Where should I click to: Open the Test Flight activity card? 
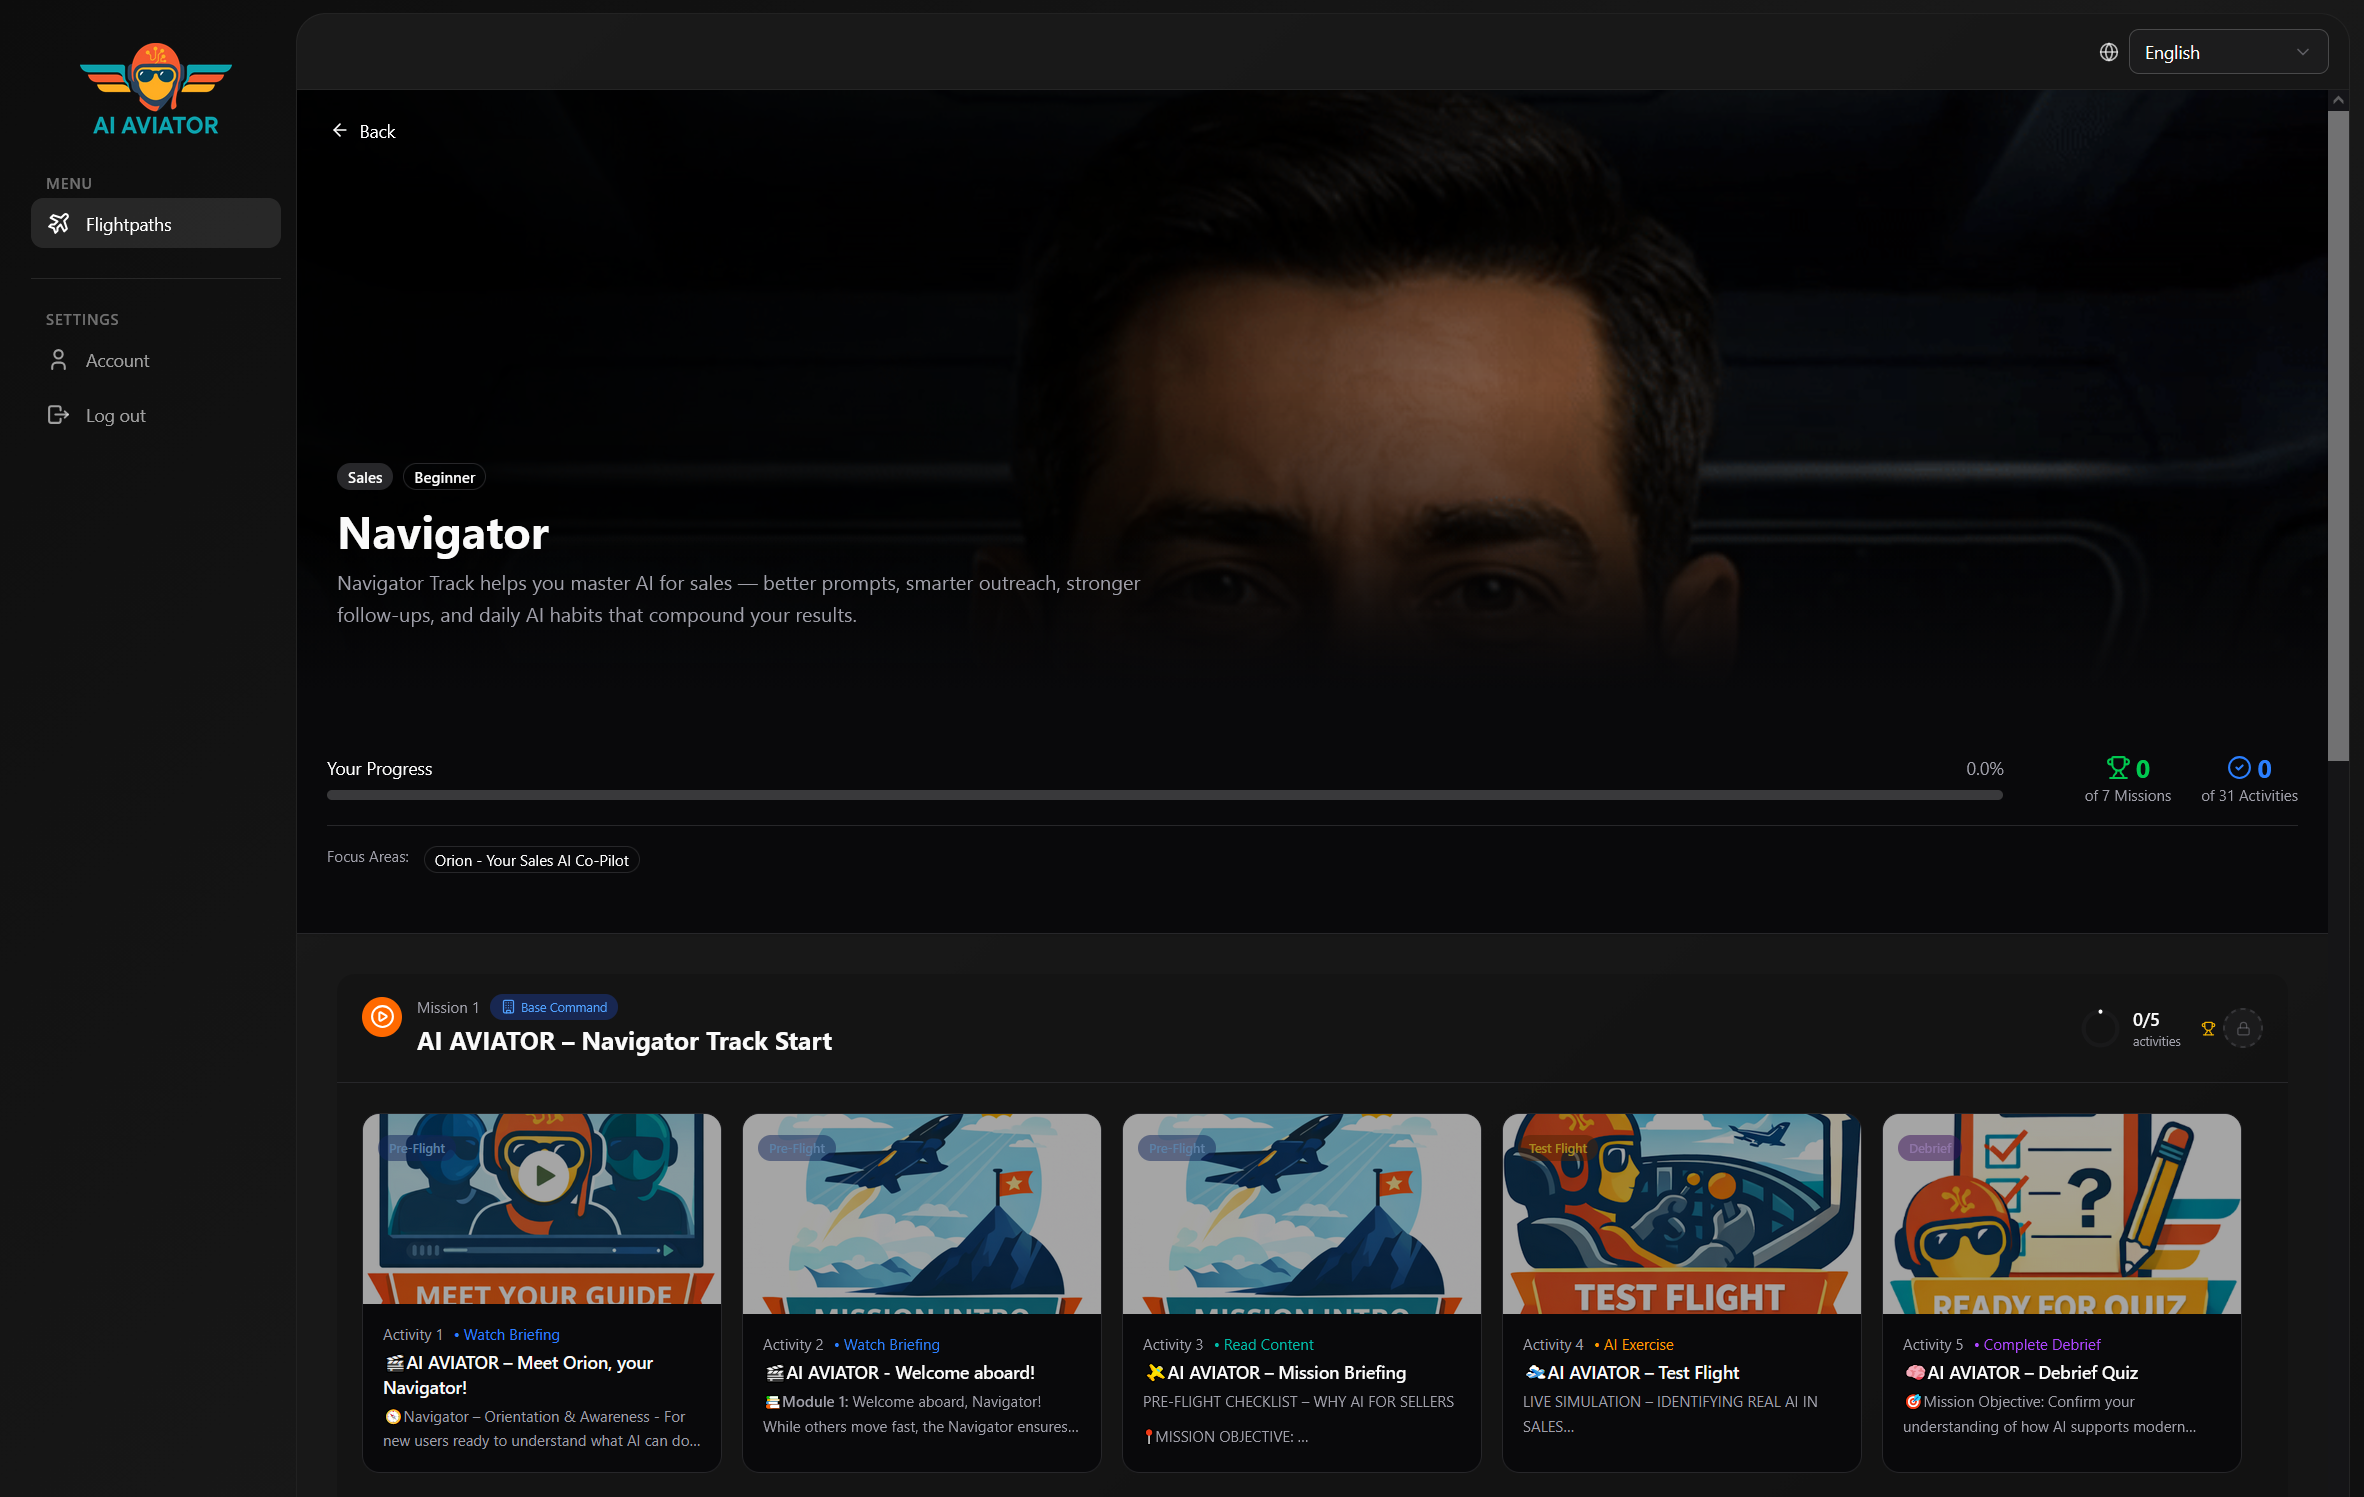pos(1681,1290)
